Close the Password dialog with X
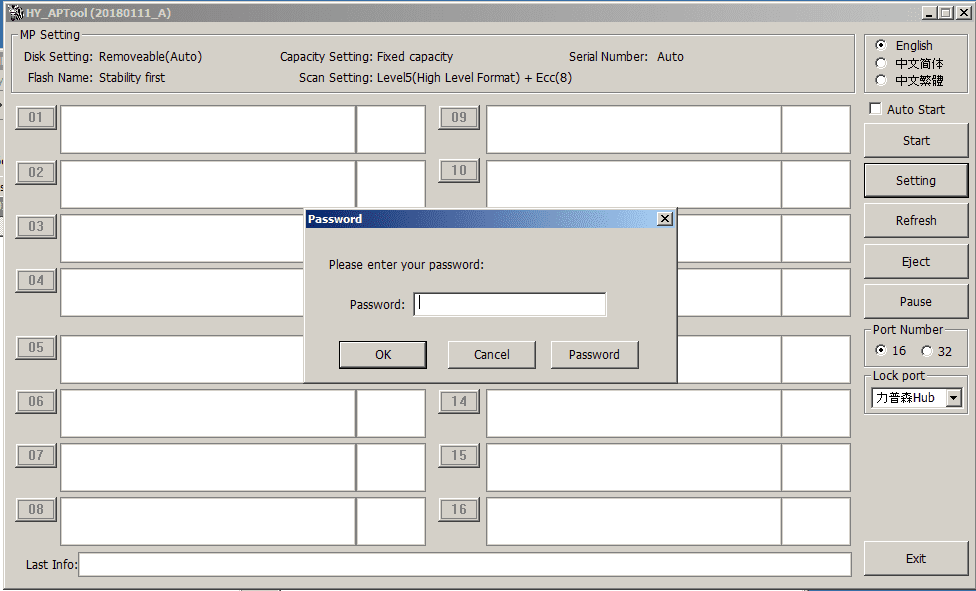This screenshot has width=976, height=591. click(x=665, y=219)
